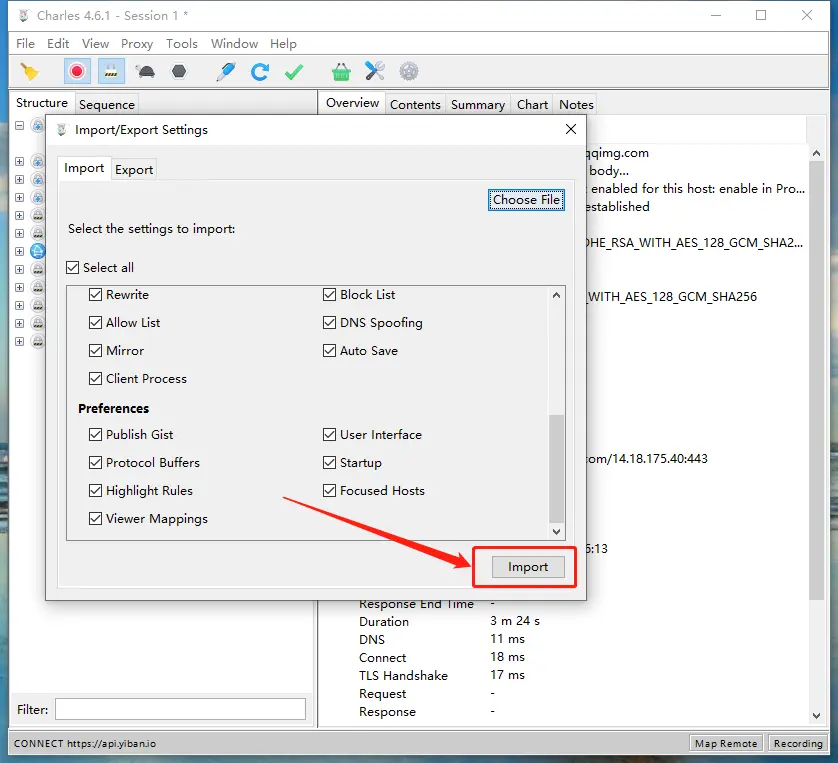Click the Import button
The image size is (838, 763).
(x=528, y=567)
